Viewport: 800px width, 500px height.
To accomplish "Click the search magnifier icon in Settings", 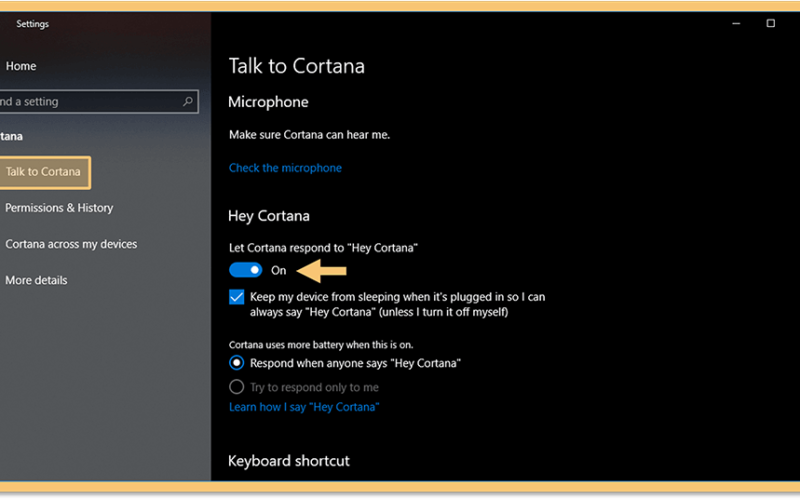I will pyautogui.click(x=188, y=102).
